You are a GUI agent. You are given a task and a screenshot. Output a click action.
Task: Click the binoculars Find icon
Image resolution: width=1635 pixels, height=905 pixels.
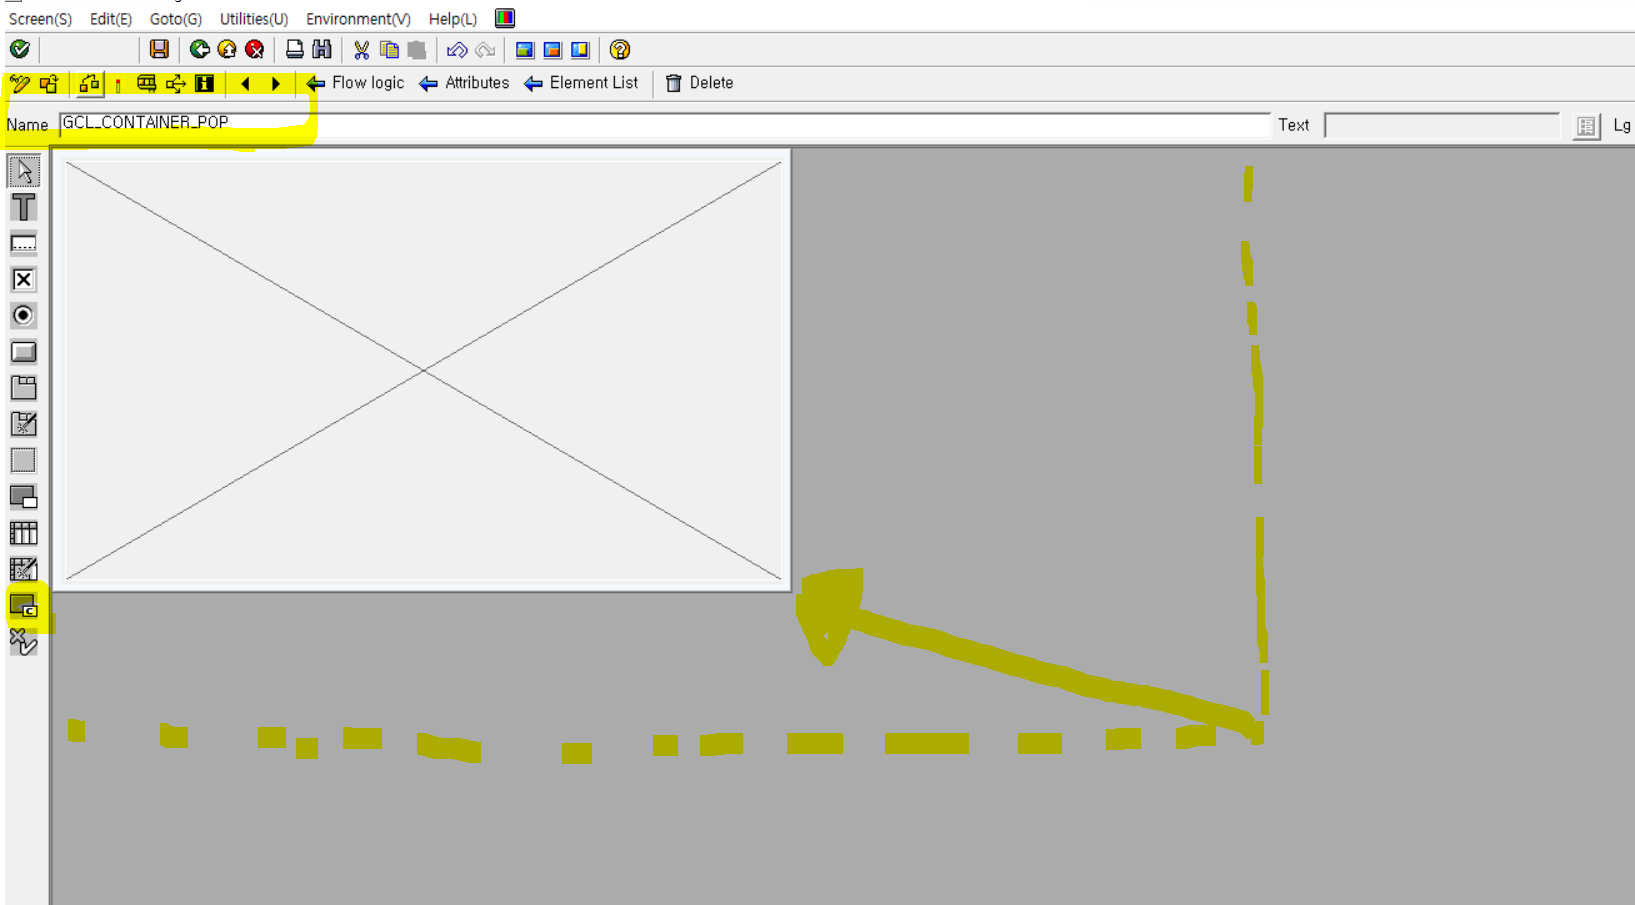pos(322,49)
